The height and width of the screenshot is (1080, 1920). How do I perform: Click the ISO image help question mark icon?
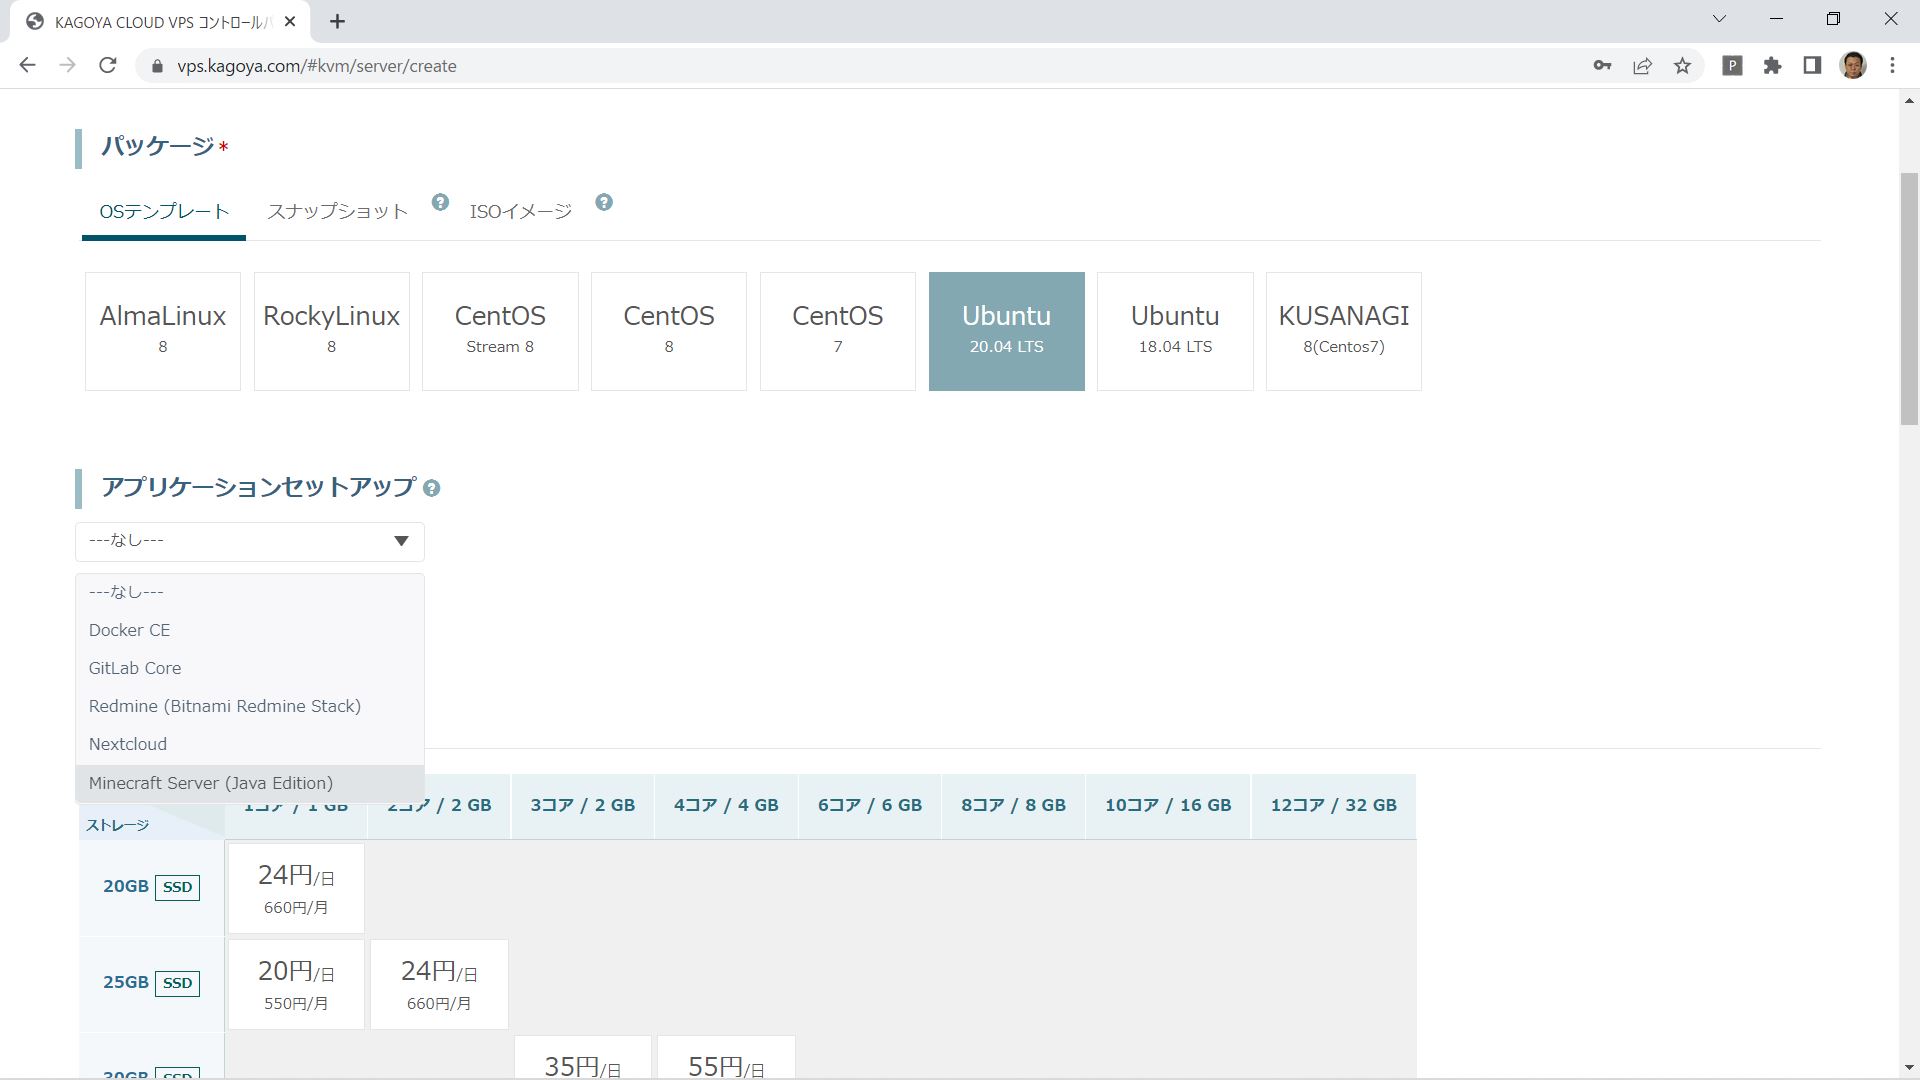(604, 202)
